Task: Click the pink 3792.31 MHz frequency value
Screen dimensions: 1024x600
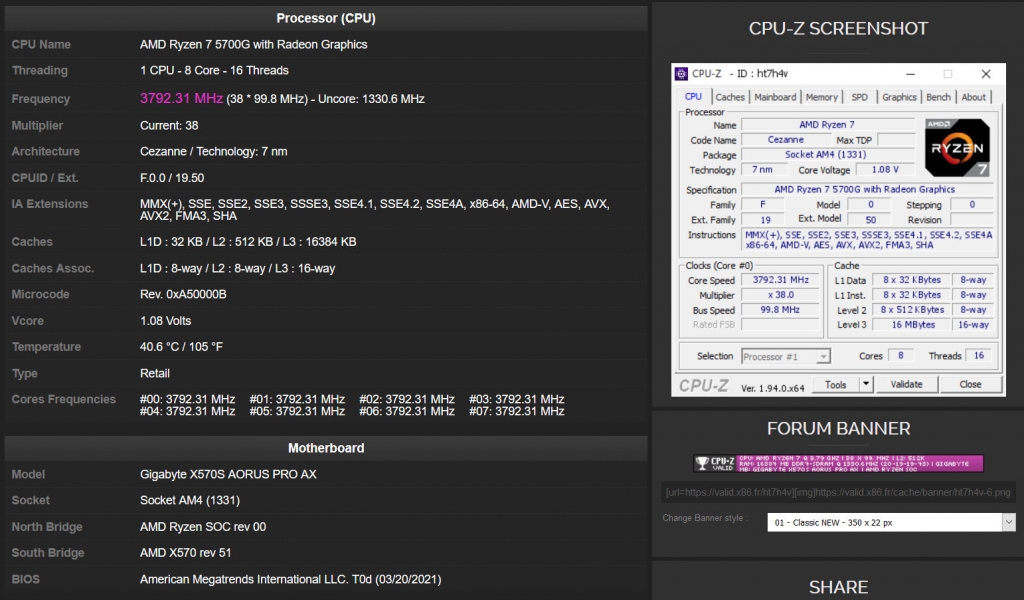Action: [181, 99]
